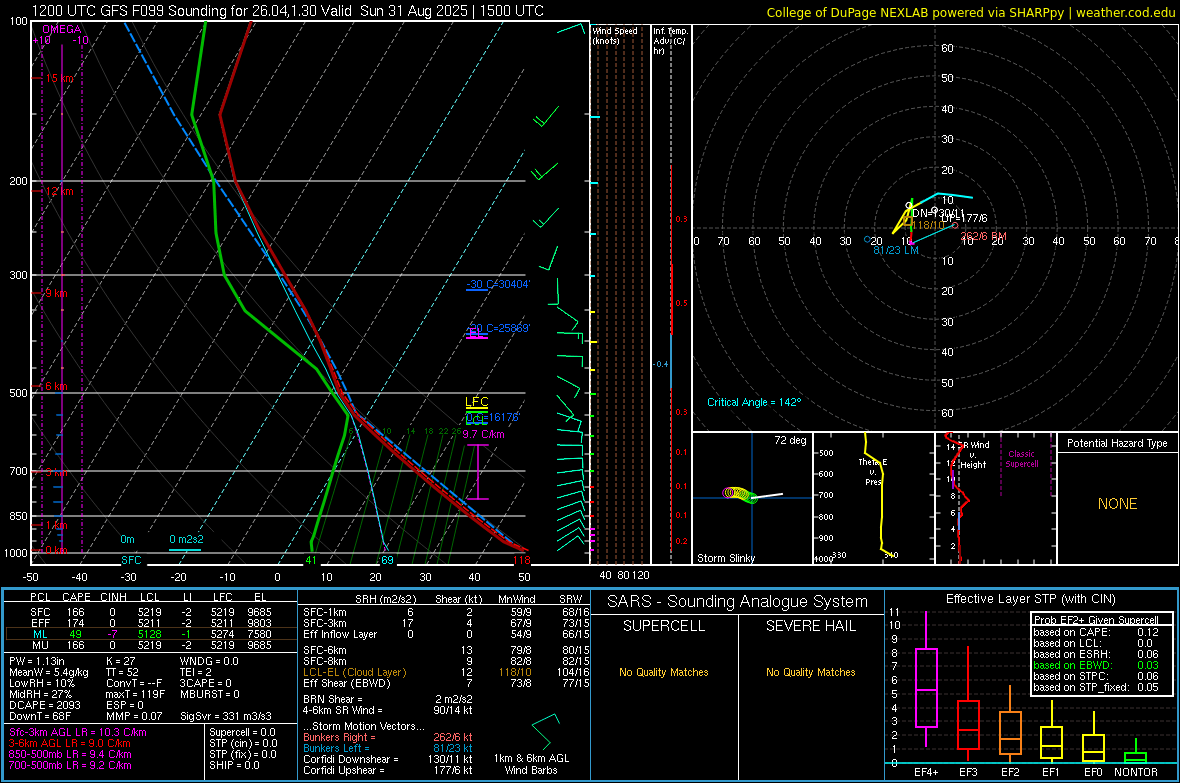Click the 'EF0' axis label
This screenshot has height=783, width=1180.
[1093, 772]
